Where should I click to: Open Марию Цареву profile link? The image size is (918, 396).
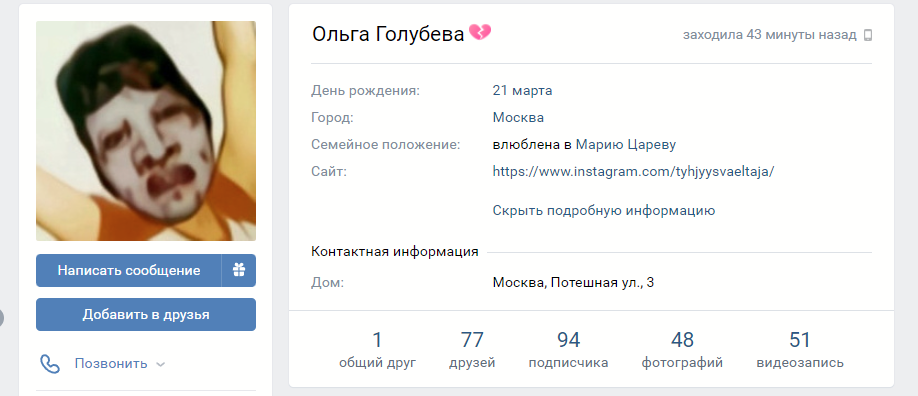[x=626, y=145]
